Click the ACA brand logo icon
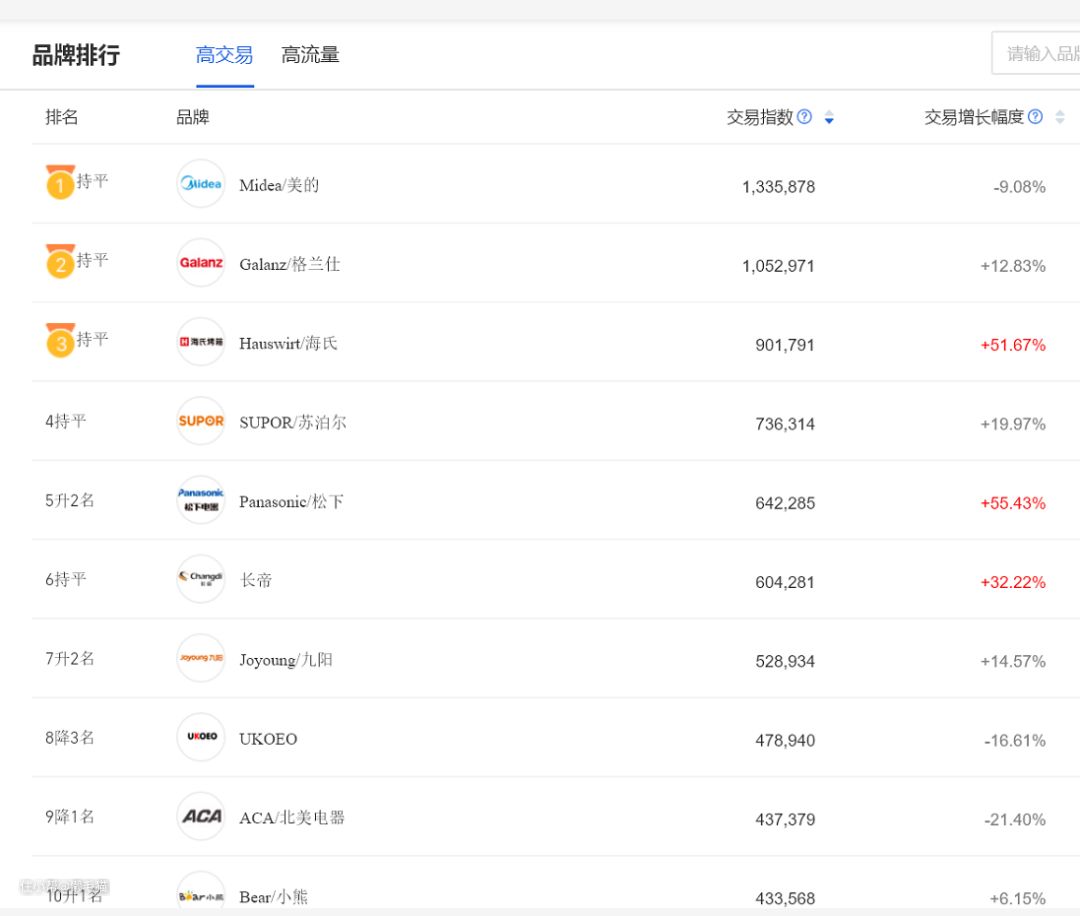The image size is (1080, 916). (x=201, y=816)
